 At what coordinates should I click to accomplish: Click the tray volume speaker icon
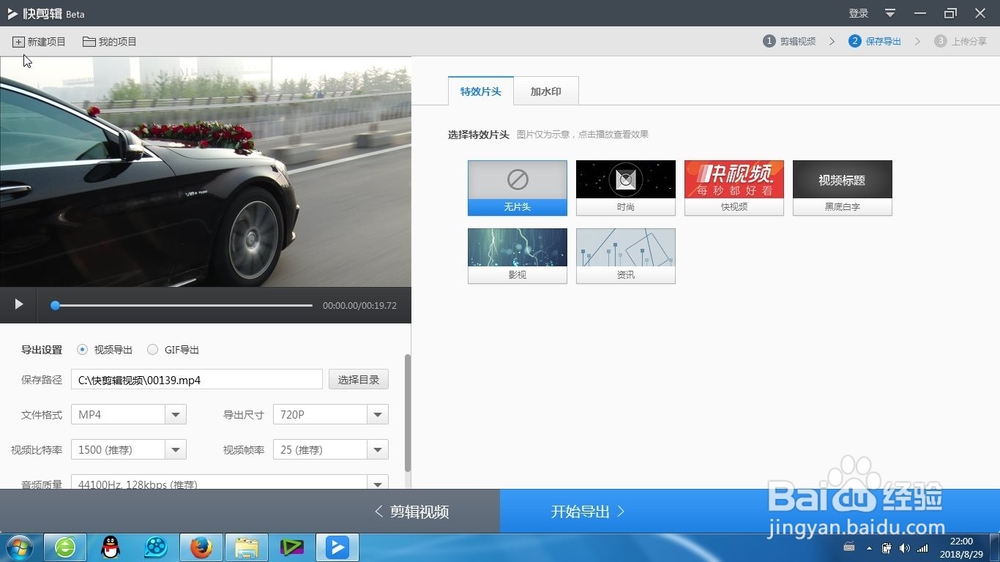pos(904,548)
